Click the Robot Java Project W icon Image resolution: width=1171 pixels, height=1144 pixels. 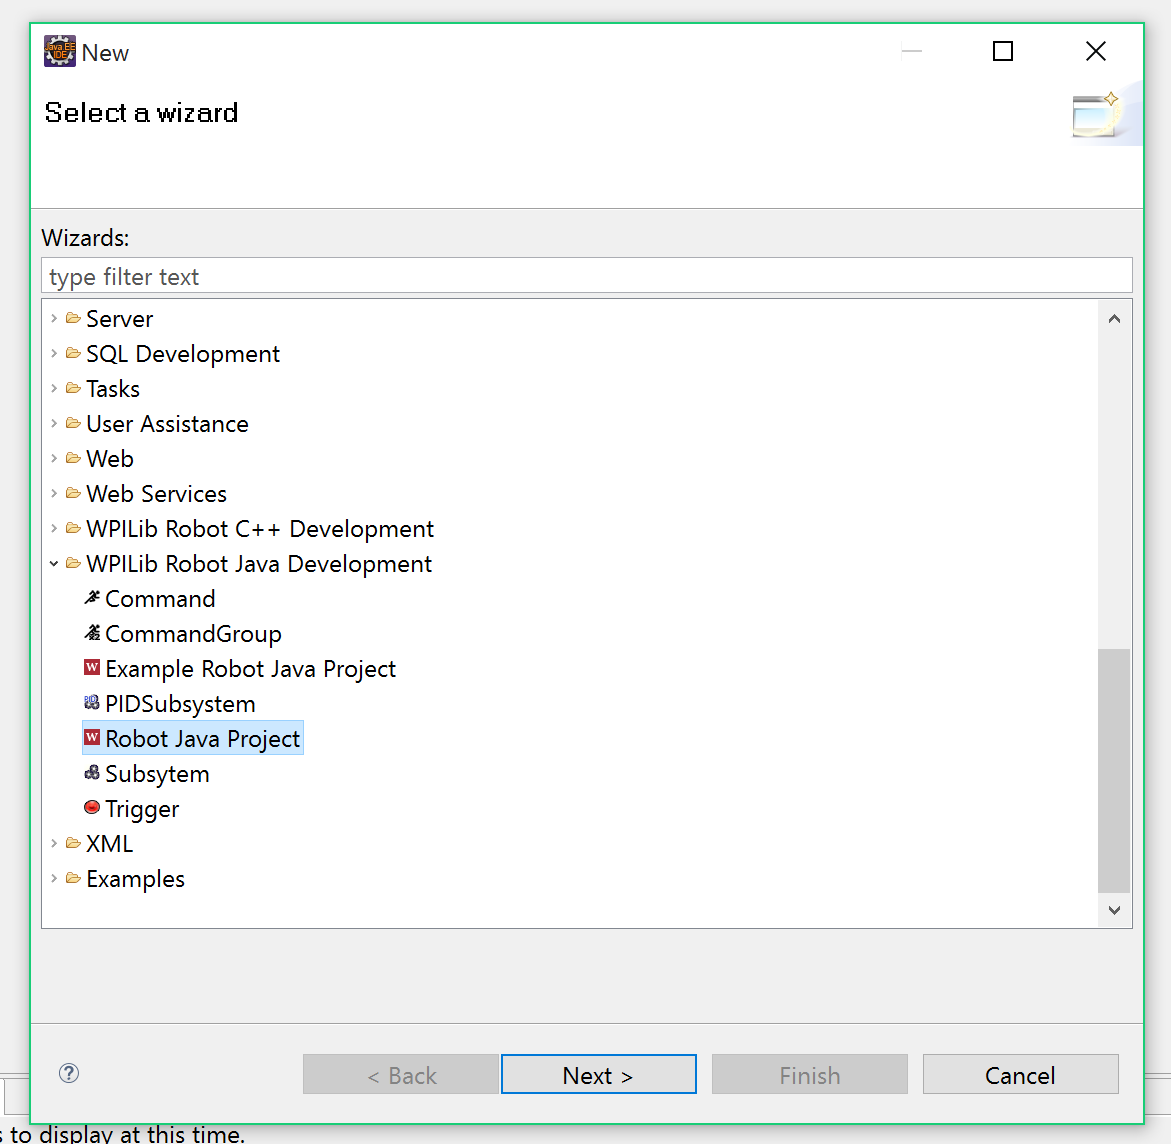[x=91, y=738]
